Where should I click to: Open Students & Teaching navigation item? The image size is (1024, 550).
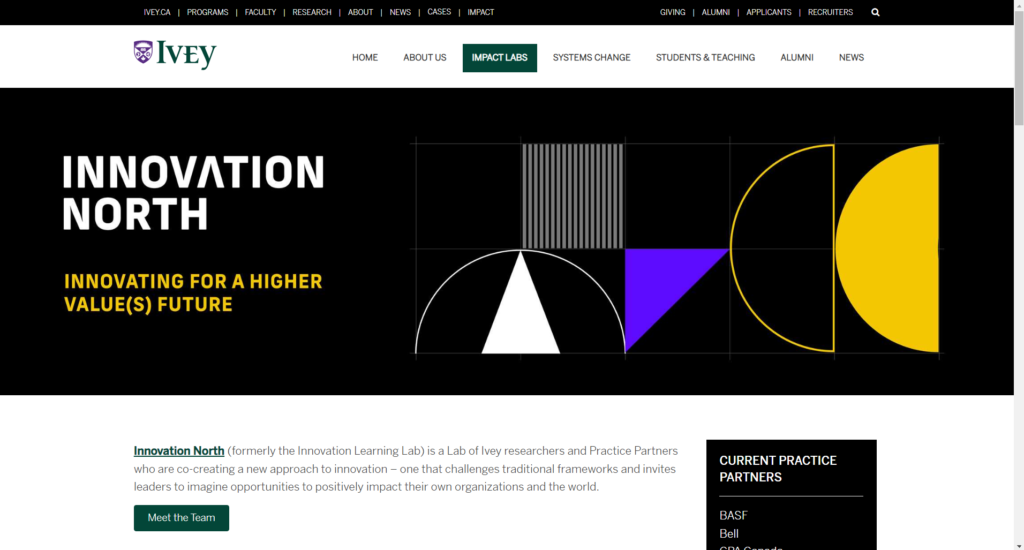click(705, 57)
